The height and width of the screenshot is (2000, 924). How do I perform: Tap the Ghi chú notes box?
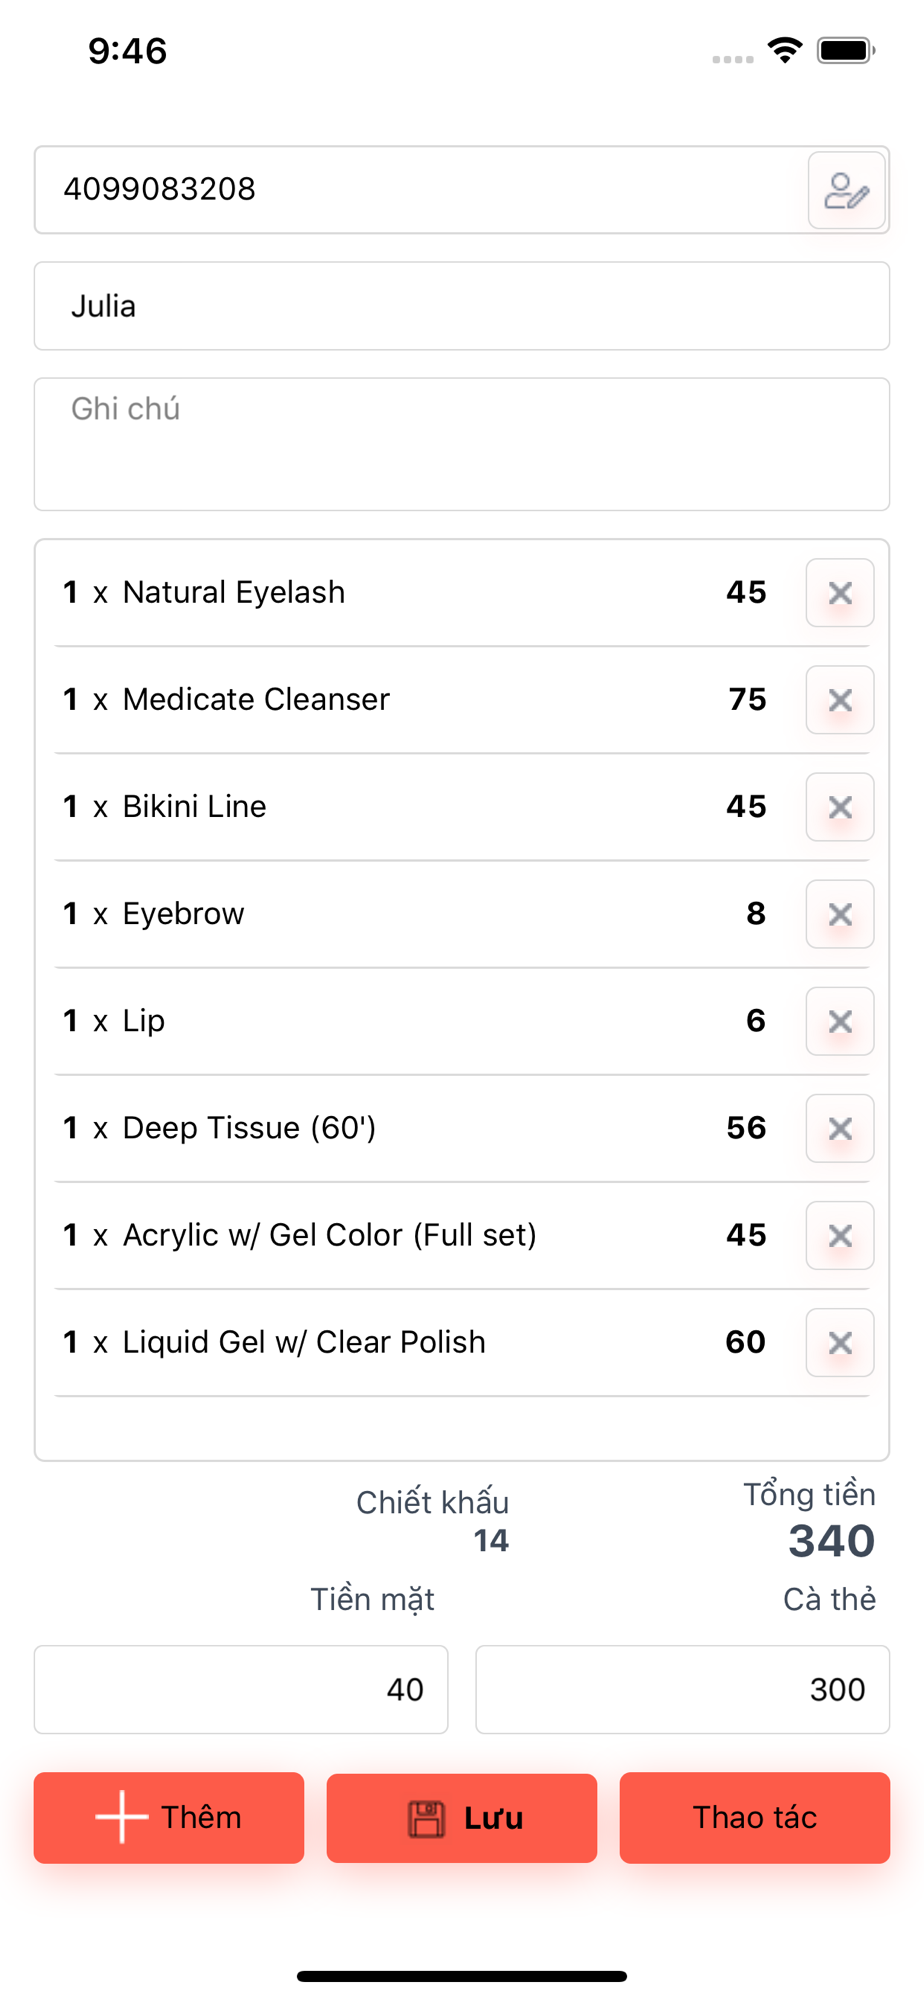pyautogui.click(x=462, y=444)
